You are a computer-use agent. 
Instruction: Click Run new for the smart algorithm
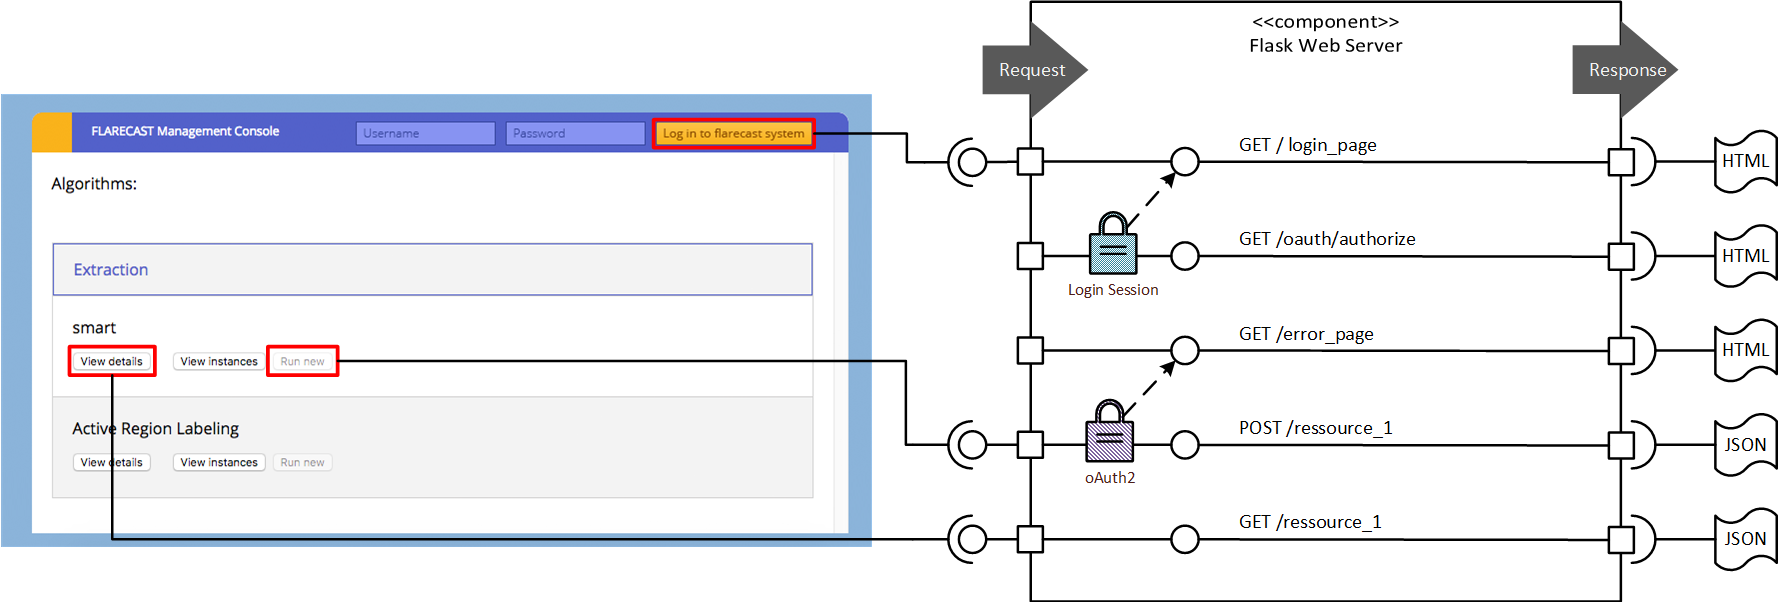pos(302,361)
